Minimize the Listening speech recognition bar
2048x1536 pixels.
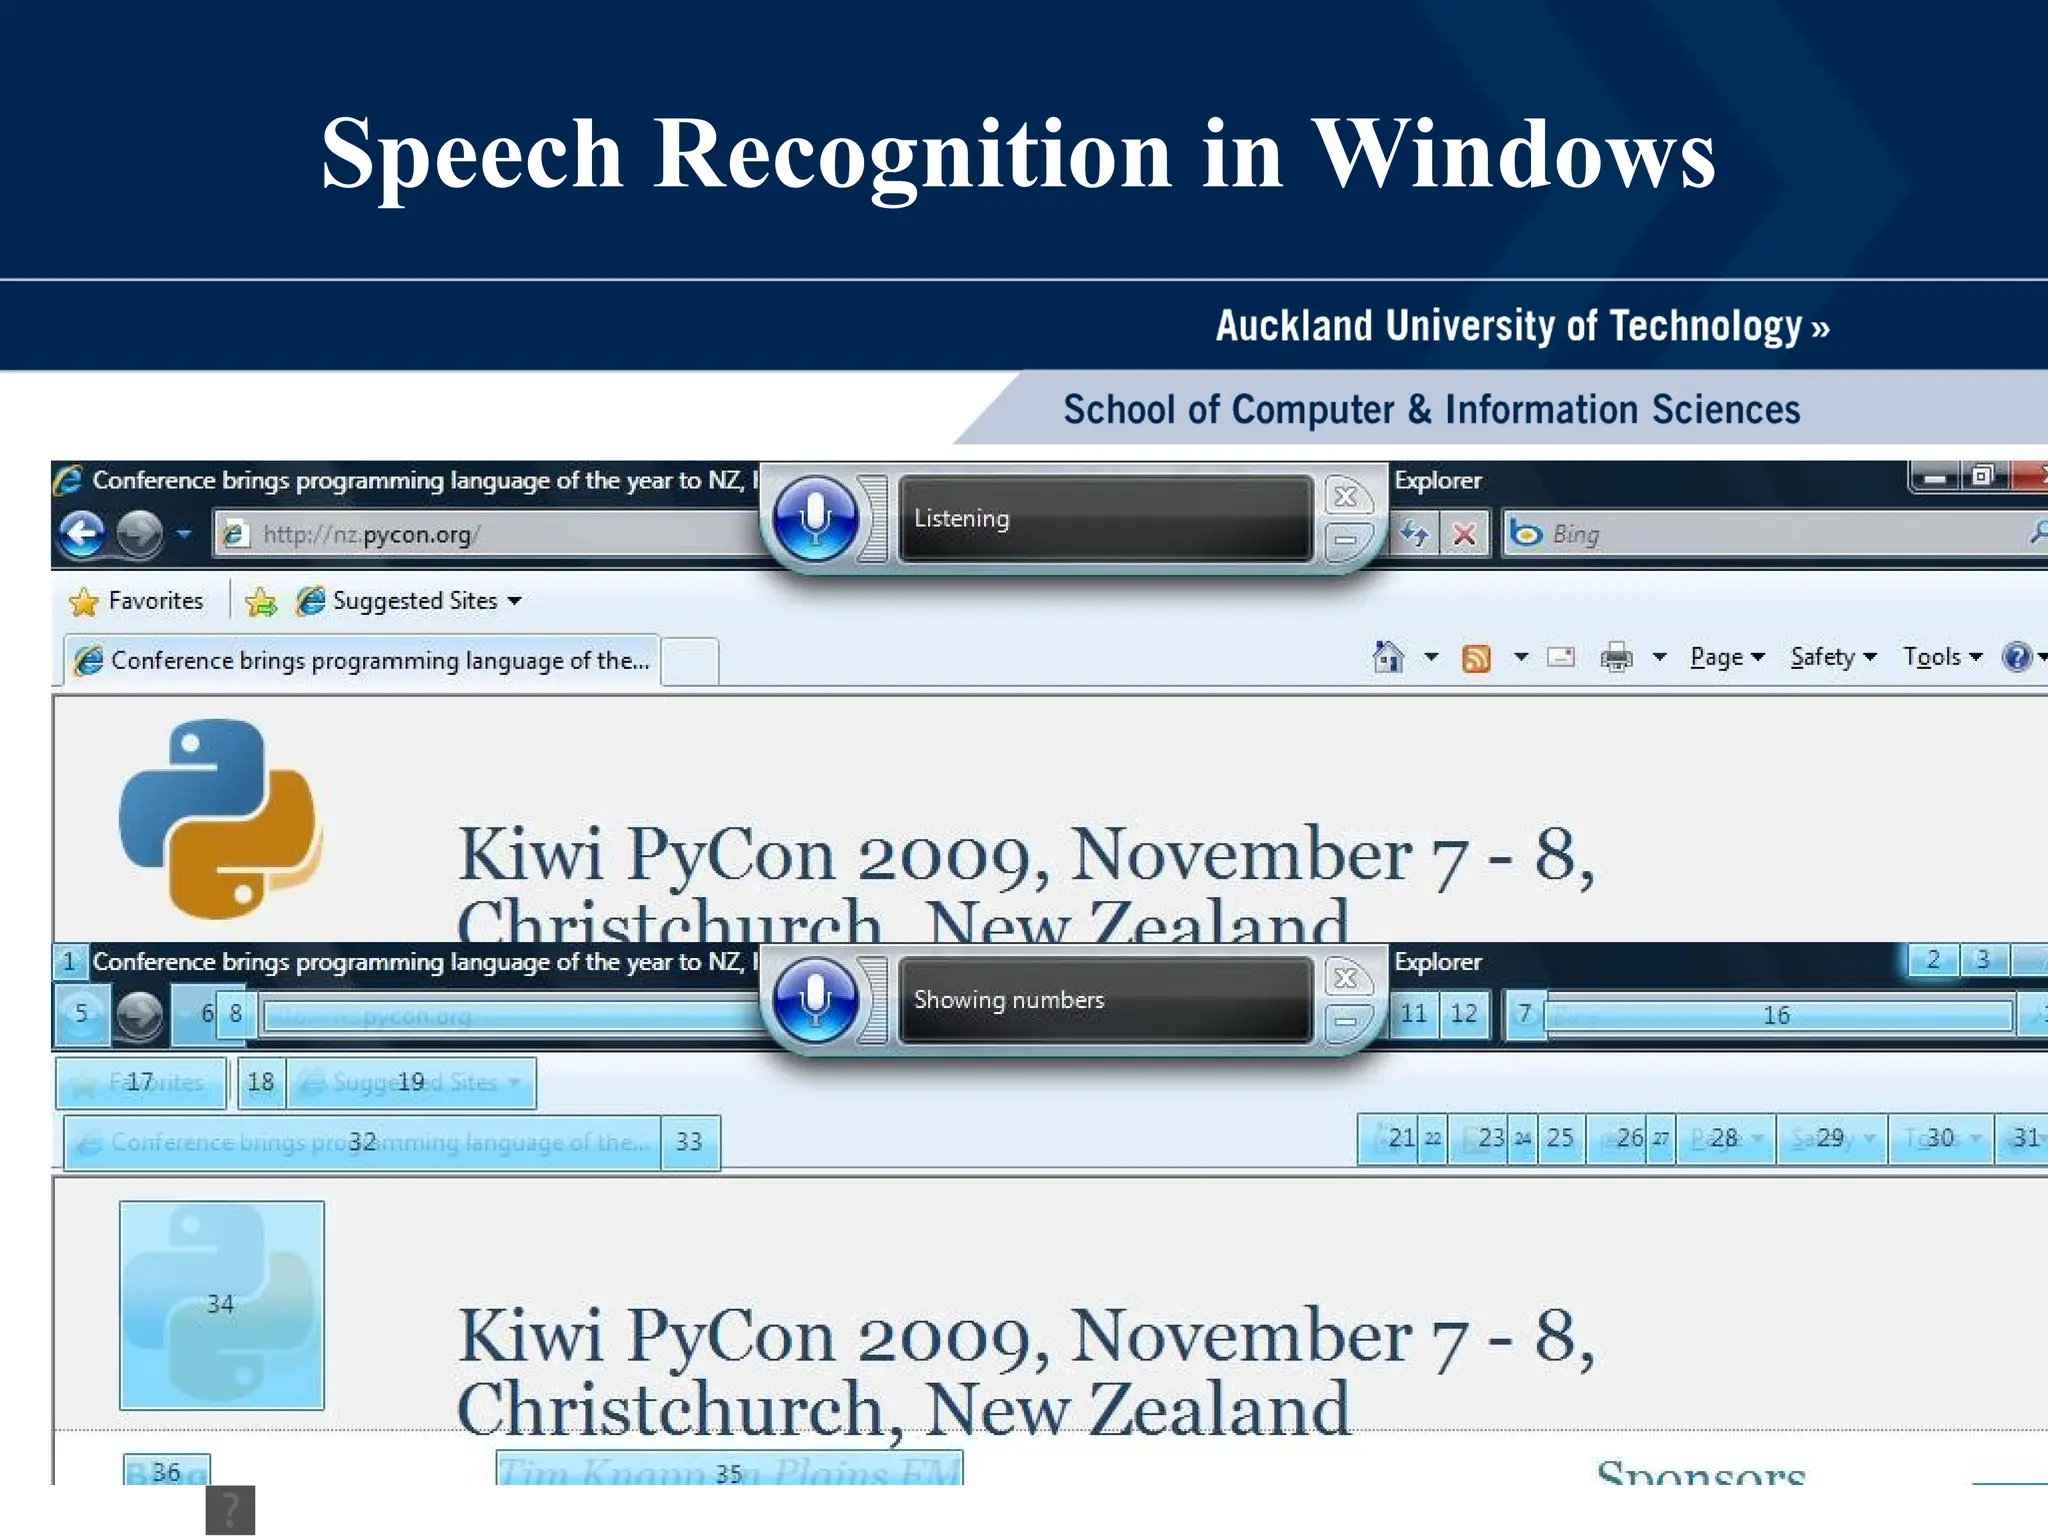pyautogui.click(x=1346, y=541)
